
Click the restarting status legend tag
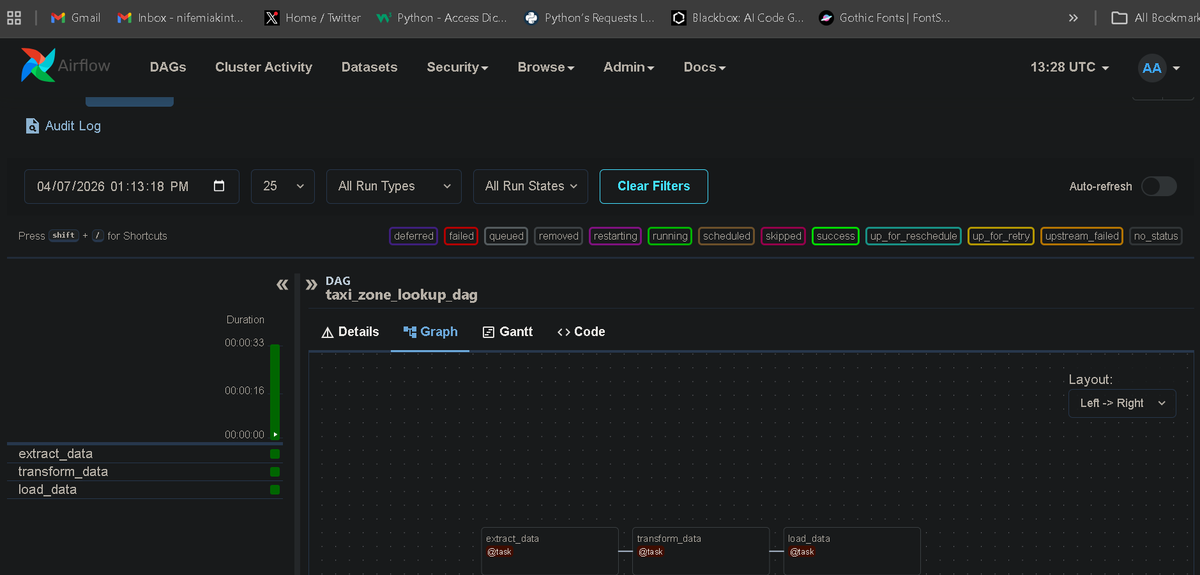click(x=615, y=236)
